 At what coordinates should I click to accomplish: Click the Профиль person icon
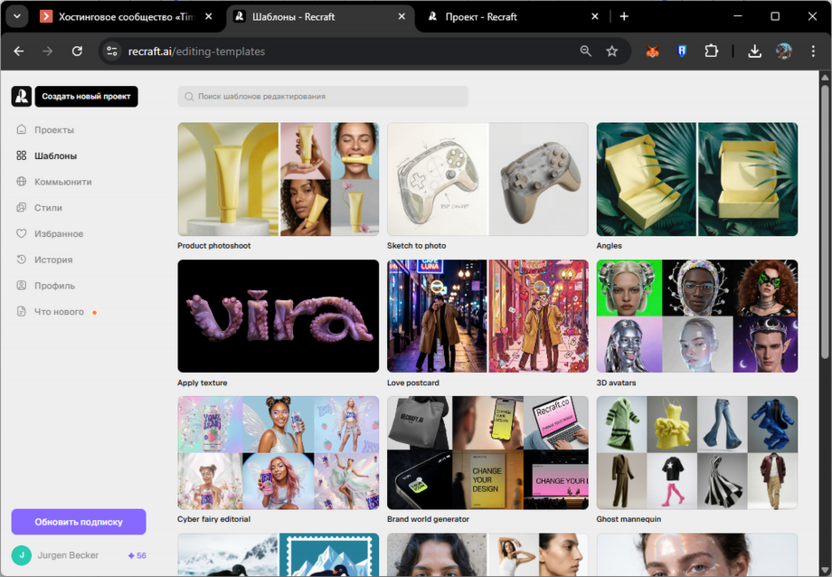pos(21,286)
